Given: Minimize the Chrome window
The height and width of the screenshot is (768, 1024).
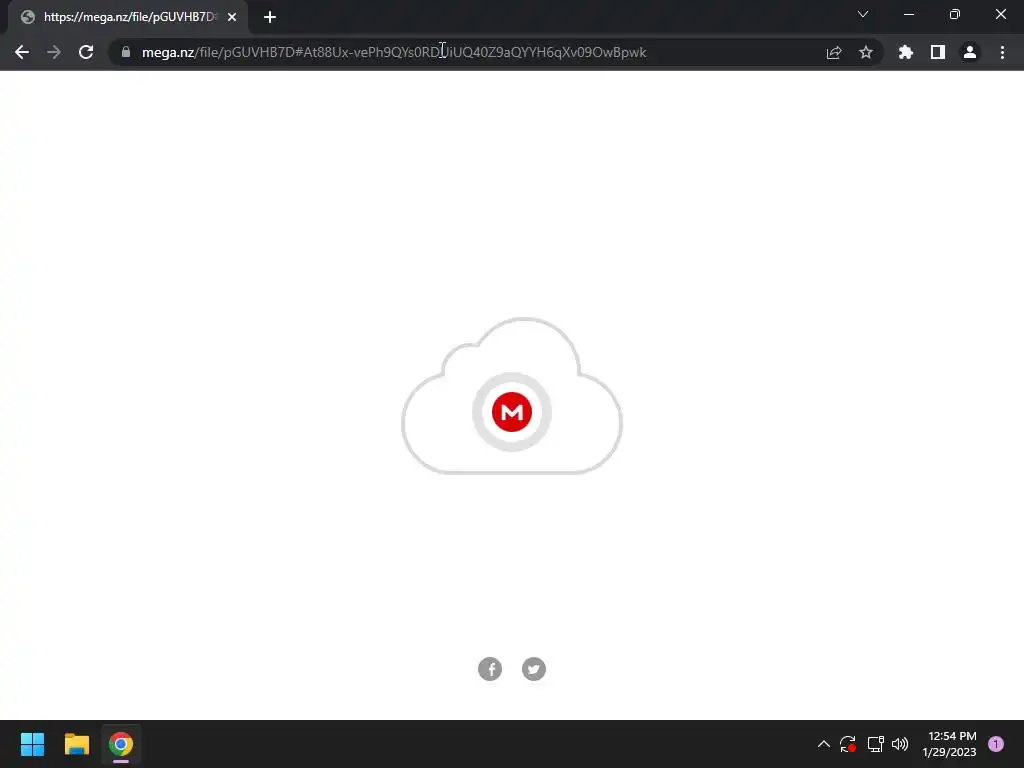Looking at the screenshot, I should click(x=909, y=14).
